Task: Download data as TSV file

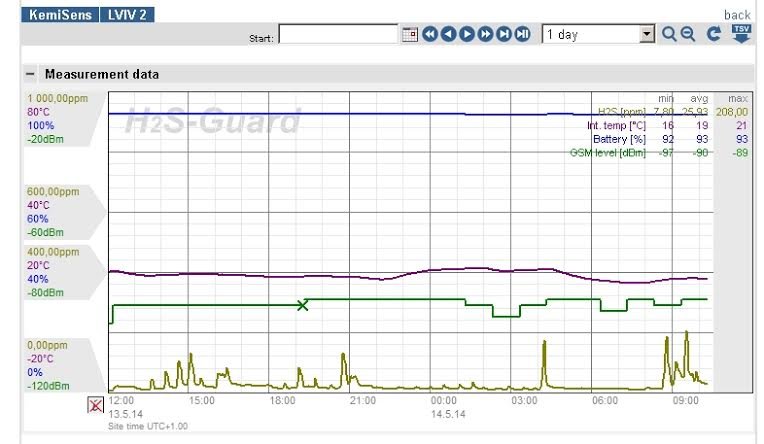Action: coord(741,34)
